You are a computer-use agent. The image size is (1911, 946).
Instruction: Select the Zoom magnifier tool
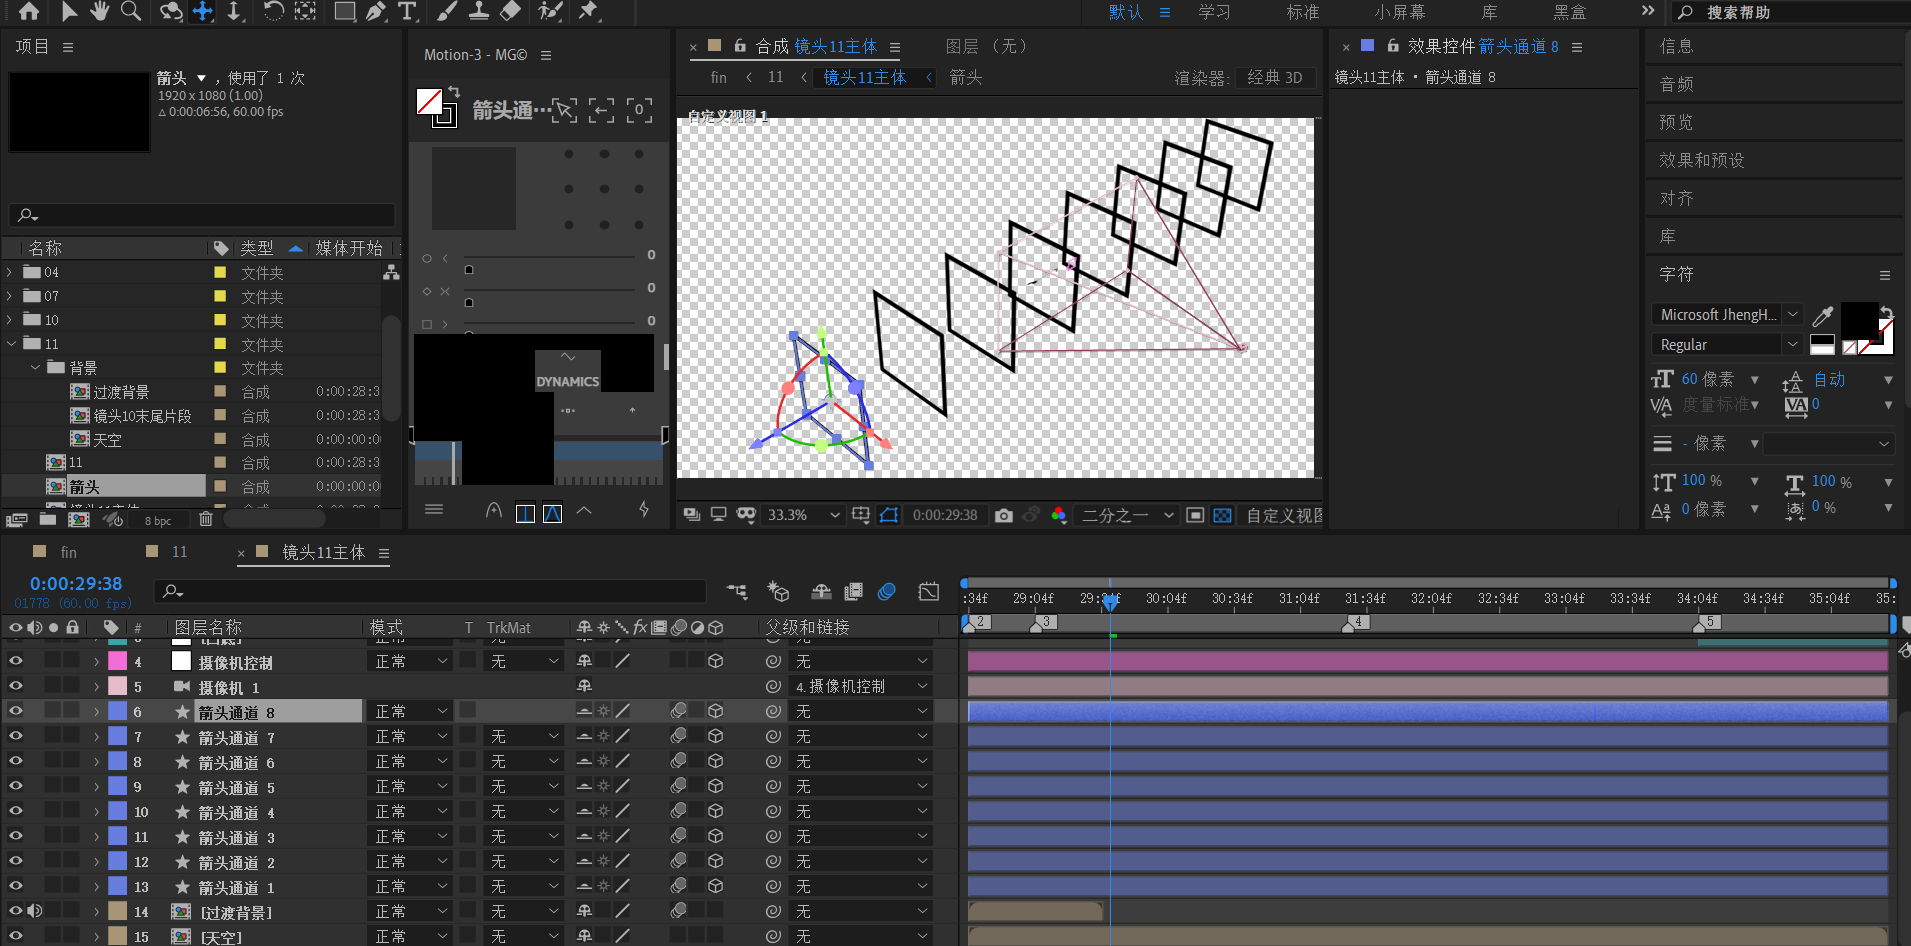coord(131,11)
